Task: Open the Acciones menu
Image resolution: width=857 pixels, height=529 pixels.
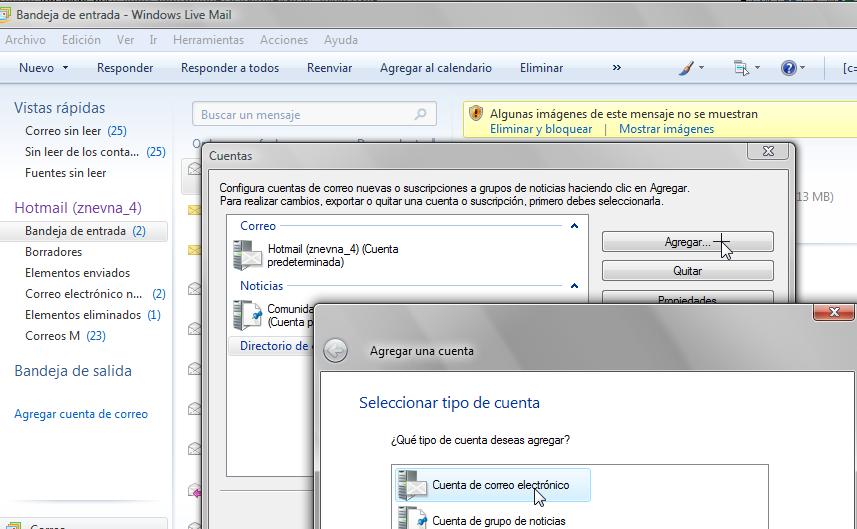Action: pos(284,40)
